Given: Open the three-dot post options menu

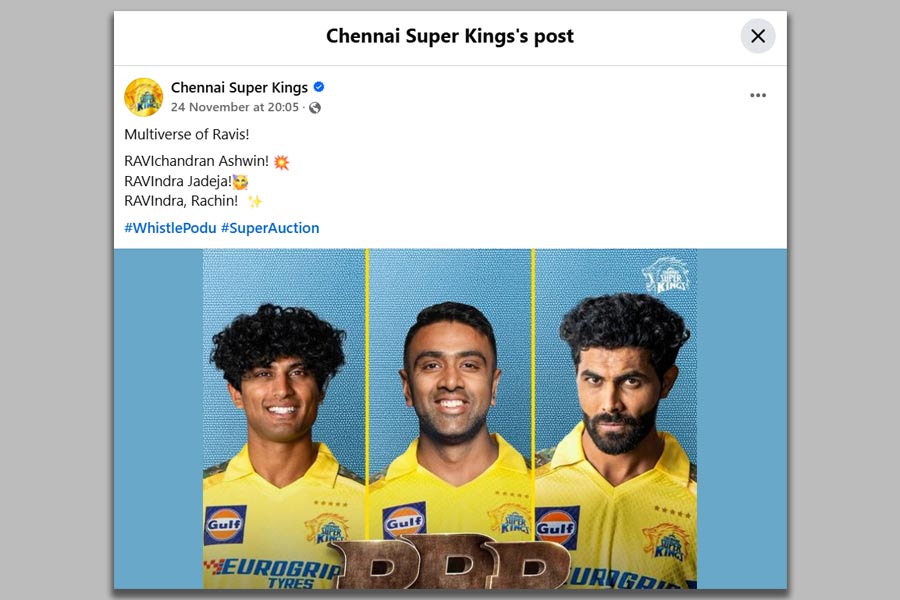Looking at the screenshot, I should [758, 95].
